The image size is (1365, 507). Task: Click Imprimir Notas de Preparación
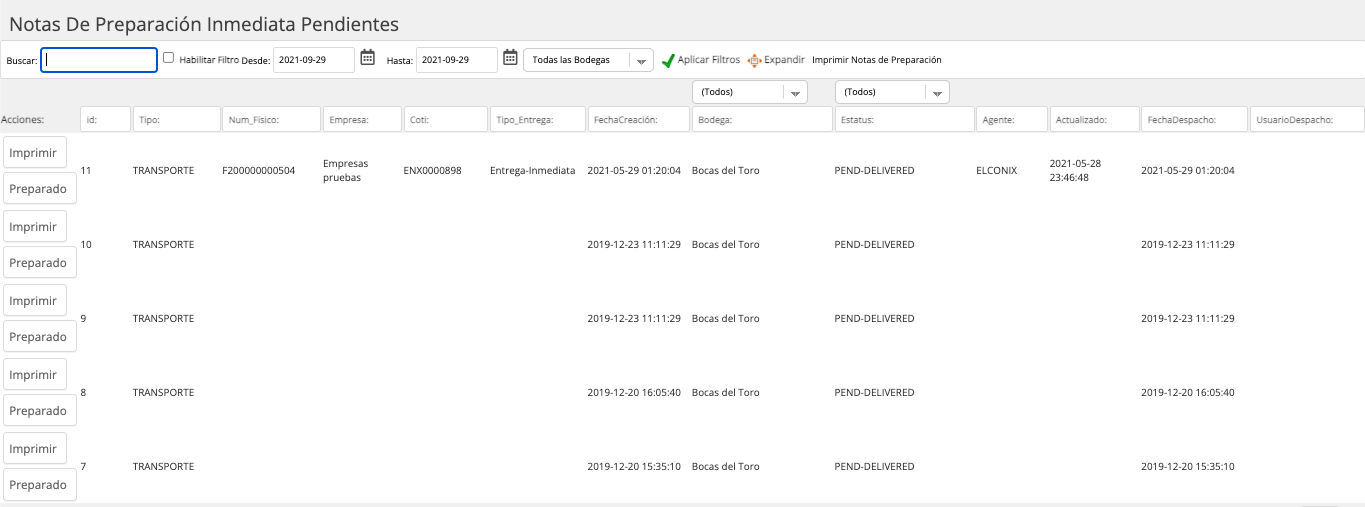[x=877, y=60]
